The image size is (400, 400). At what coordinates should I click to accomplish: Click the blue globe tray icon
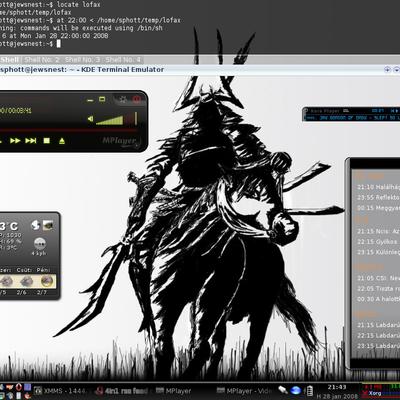(295, 390)
